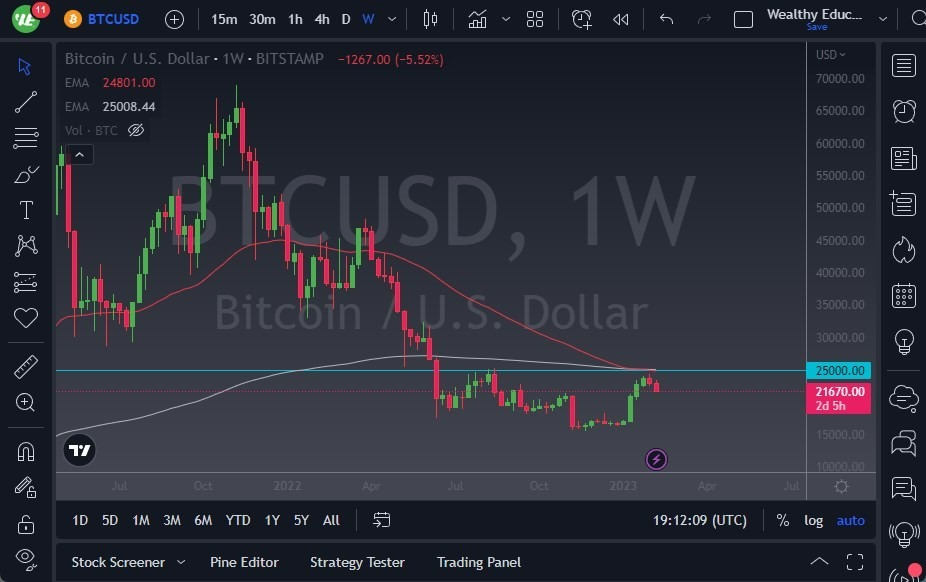Select the Text annotation tool
The width and height of the screenshot is (926, 582).
[25, 210]
